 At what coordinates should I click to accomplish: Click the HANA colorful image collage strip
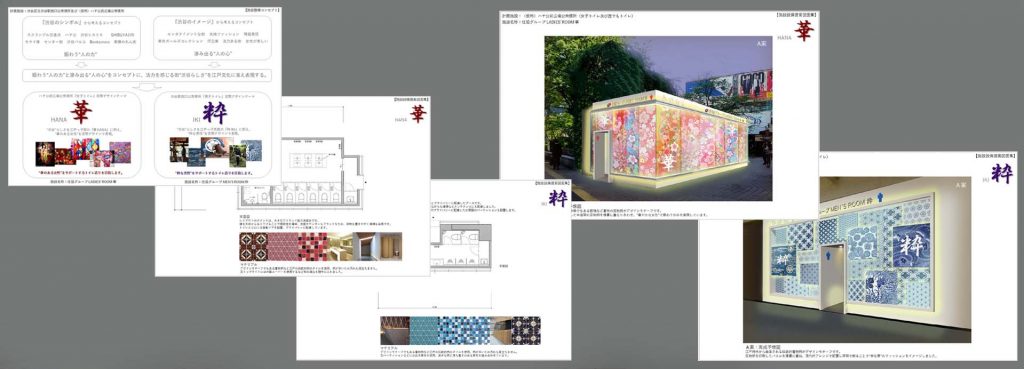point(83,153)
